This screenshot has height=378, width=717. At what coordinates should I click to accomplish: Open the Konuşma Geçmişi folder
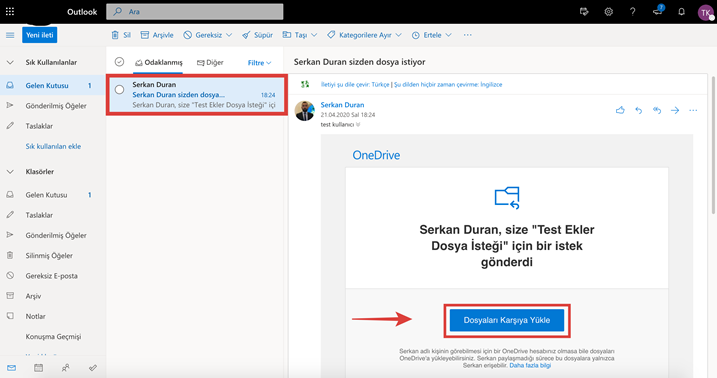pos(53,336)
